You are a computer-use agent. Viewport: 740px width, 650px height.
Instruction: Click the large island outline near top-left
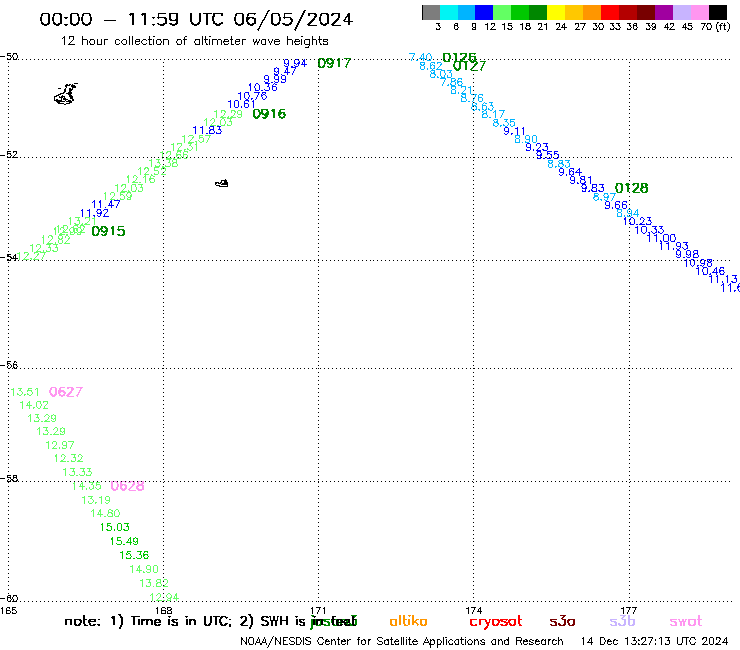tap(66, 94)
